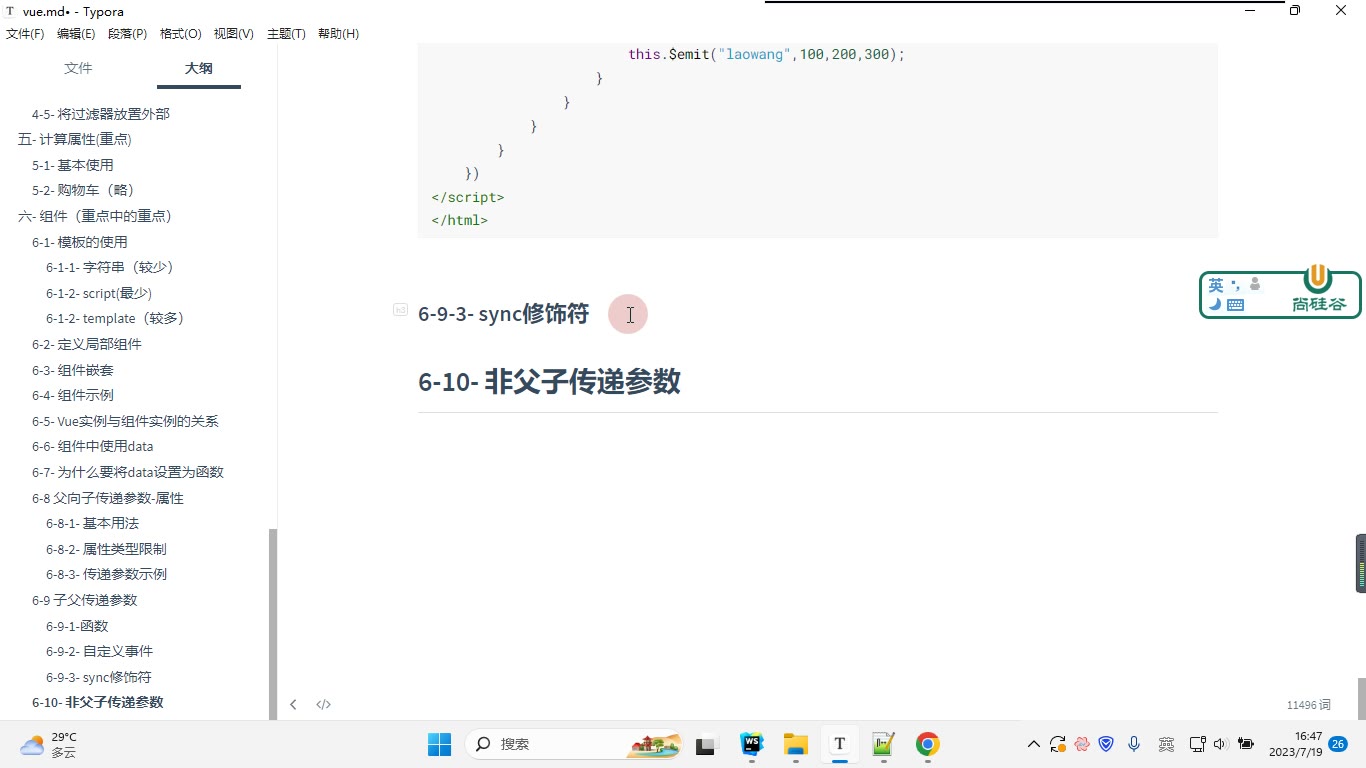
Task: Go to 6-9-2- 自定义事件 in outline
Action: click(99, 651)
